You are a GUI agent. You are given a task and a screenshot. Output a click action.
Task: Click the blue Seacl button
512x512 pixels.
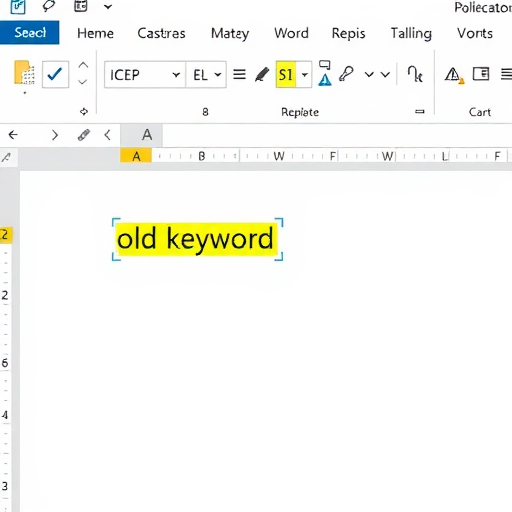point(30,32)
